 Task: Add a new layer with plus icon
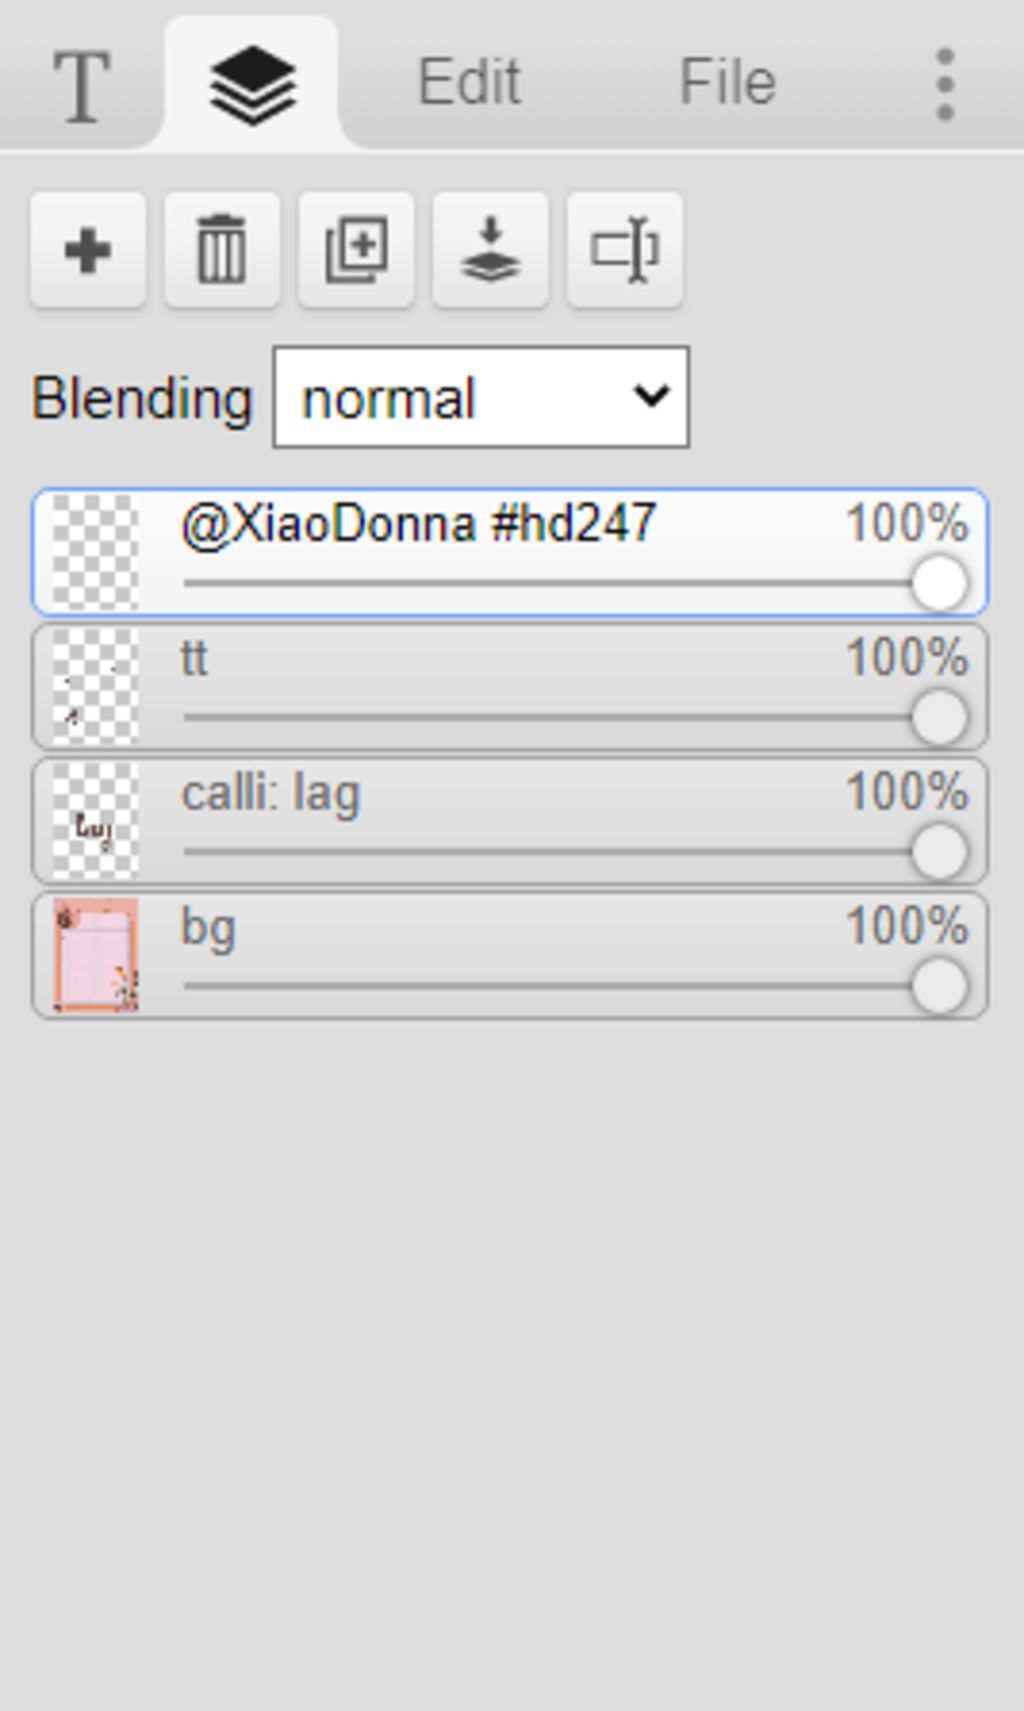coord(88,250)
